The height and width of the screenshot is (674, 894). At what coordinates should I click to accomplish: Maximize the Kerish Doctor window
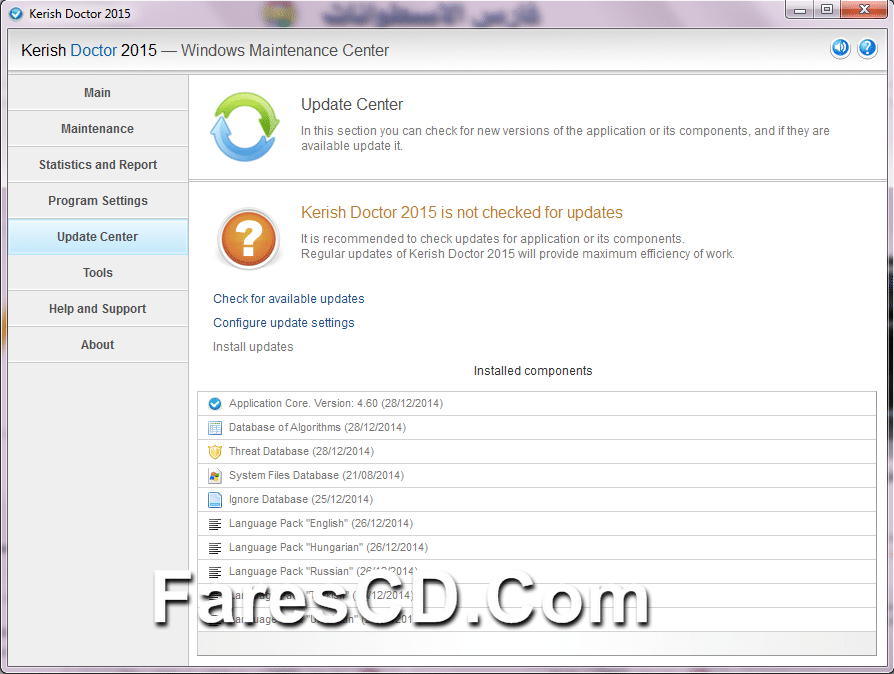827,10
